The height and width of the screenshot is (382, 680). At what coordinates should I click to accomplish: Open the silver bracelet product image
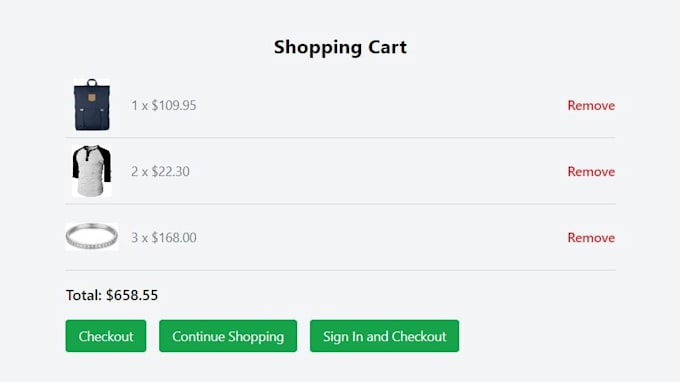(92, 237)
